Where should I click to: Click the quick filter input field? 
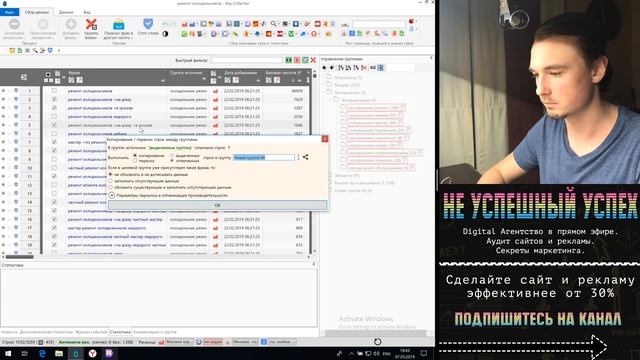(247, 60)
